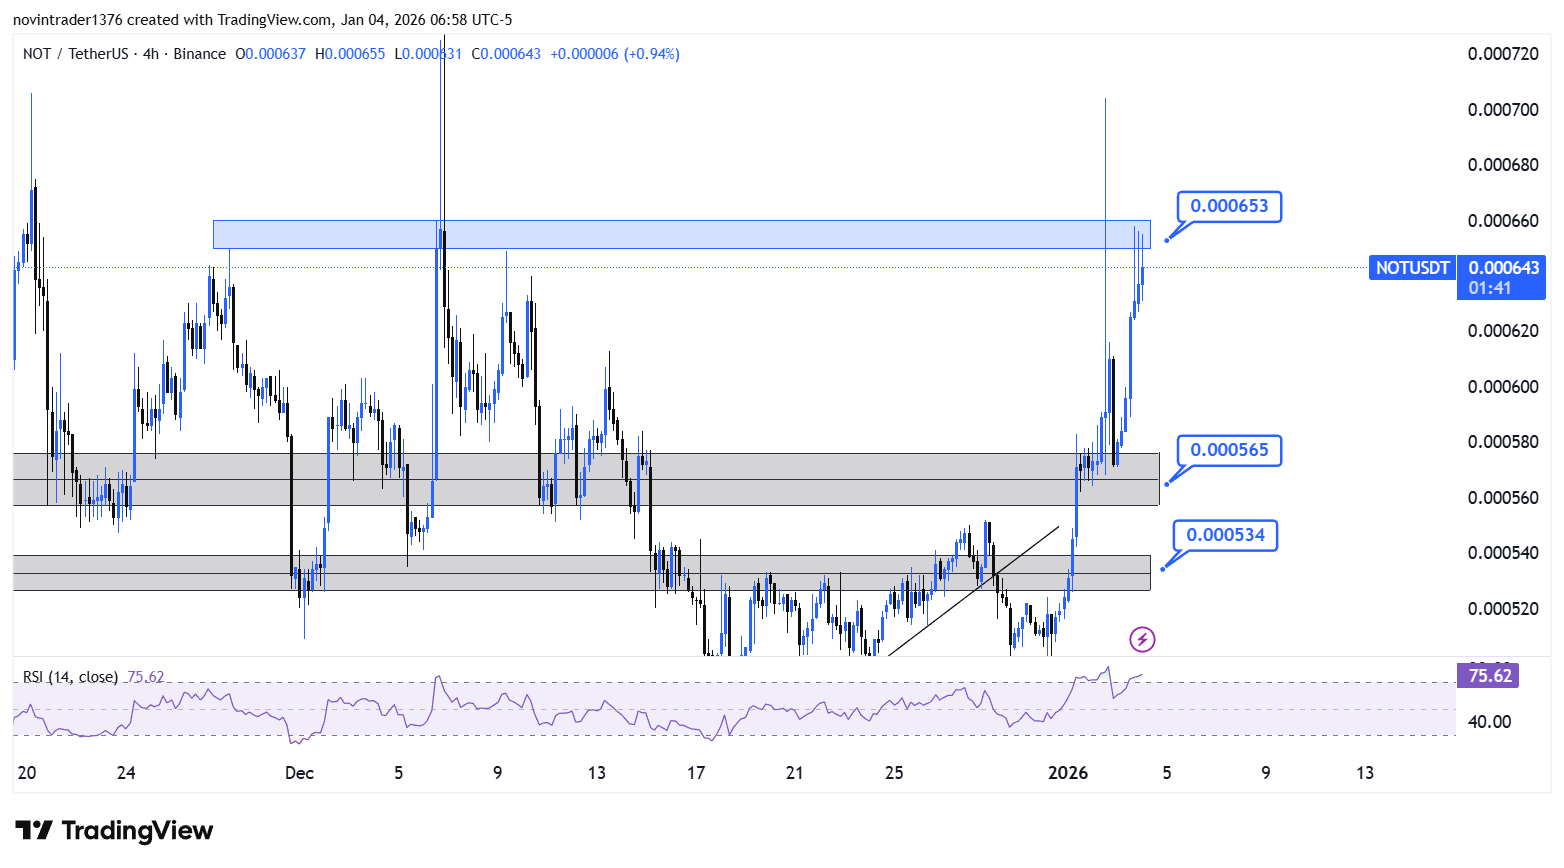The height and width of the screenshot is (868, 1564).
Task: Click the 0.000680 price axis label
Action: pyautogui.click(x=1503, y=165)
